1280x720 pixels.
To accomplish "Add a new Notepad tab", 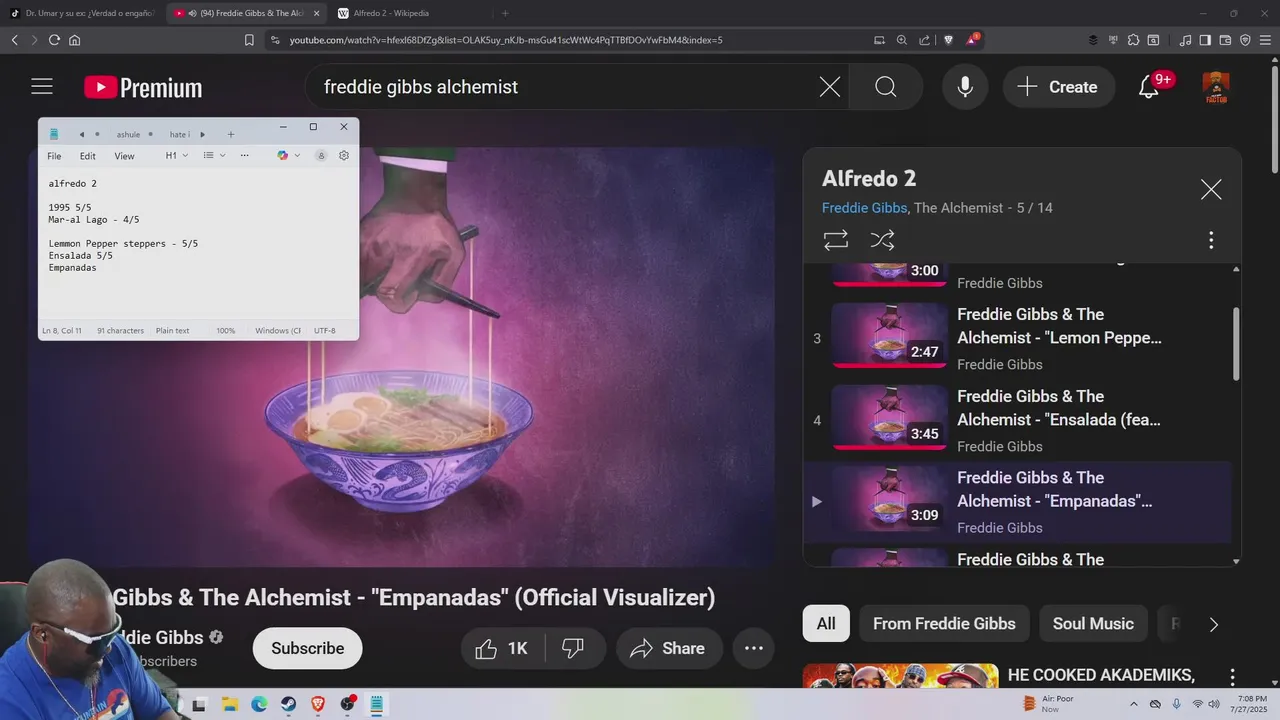I will [231, 134].
